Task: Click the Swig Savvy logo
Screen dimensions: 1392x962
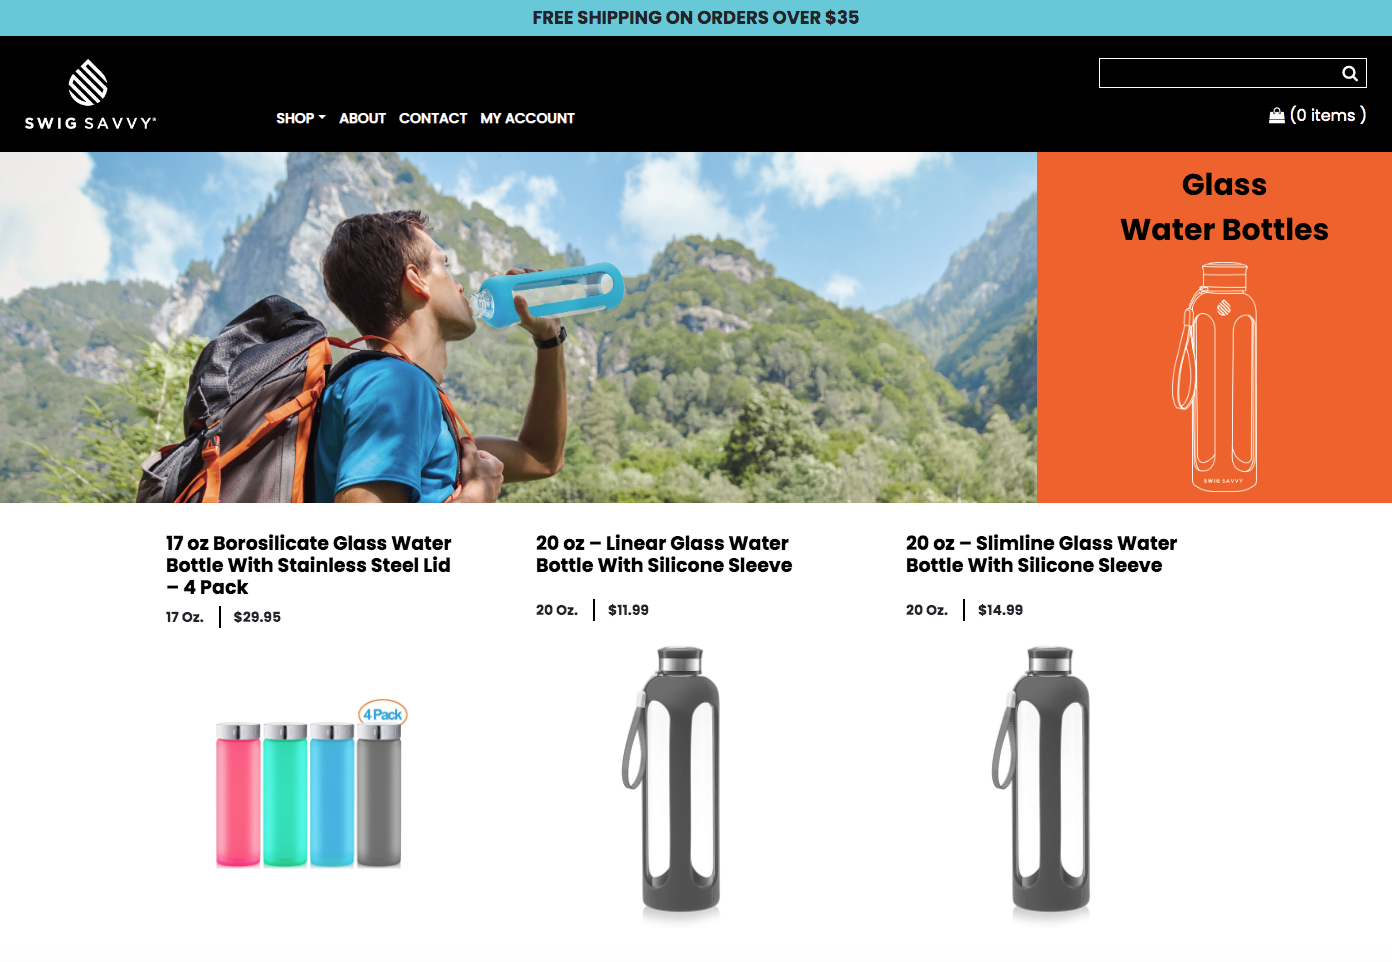Action: 90,95
